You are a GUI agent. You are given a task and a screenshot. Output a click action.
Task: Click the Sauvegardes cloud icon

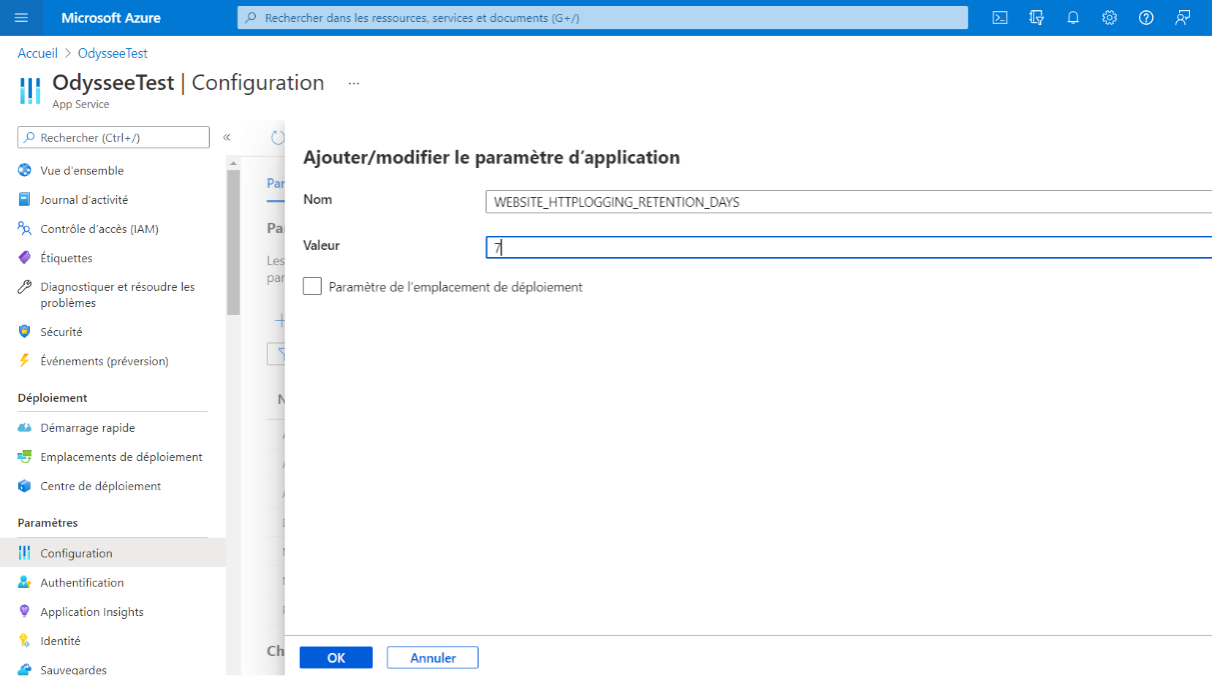(x=25, y=670)
